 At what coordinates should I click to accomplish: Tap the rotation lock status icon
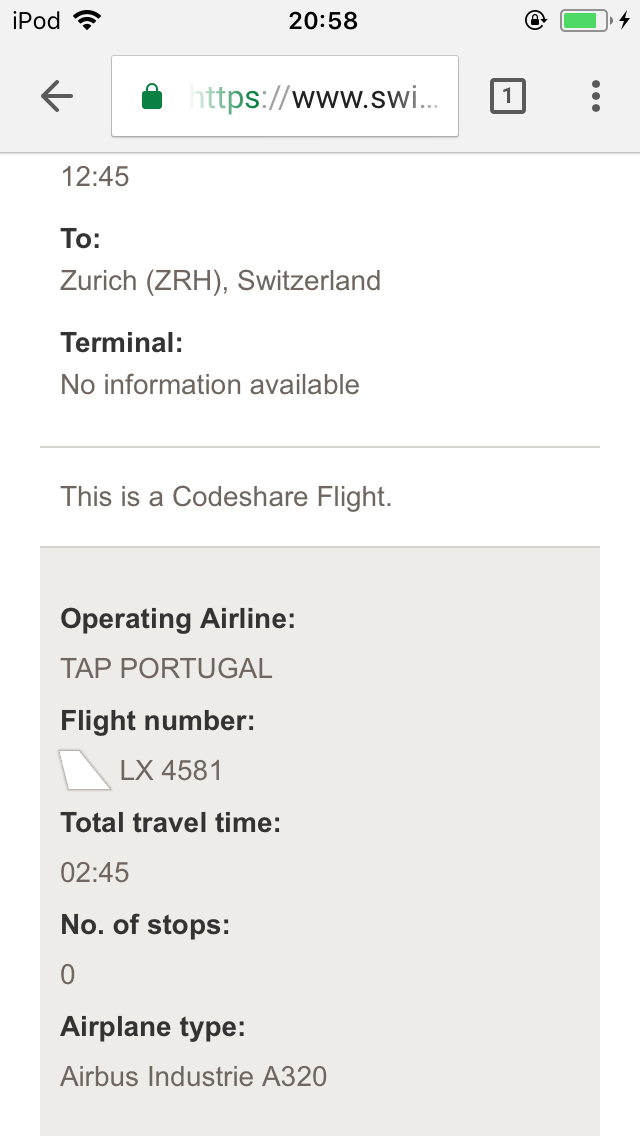pos(535,20)
